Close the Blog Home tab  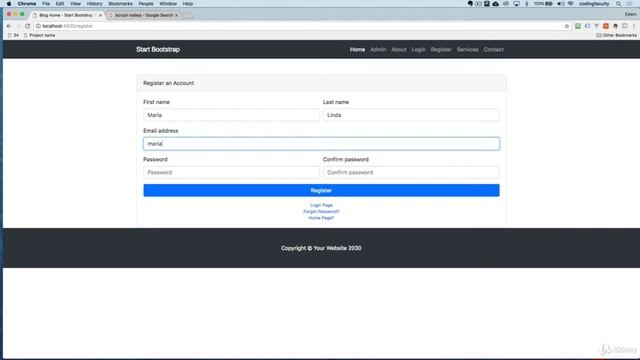(x=100, y=15)
